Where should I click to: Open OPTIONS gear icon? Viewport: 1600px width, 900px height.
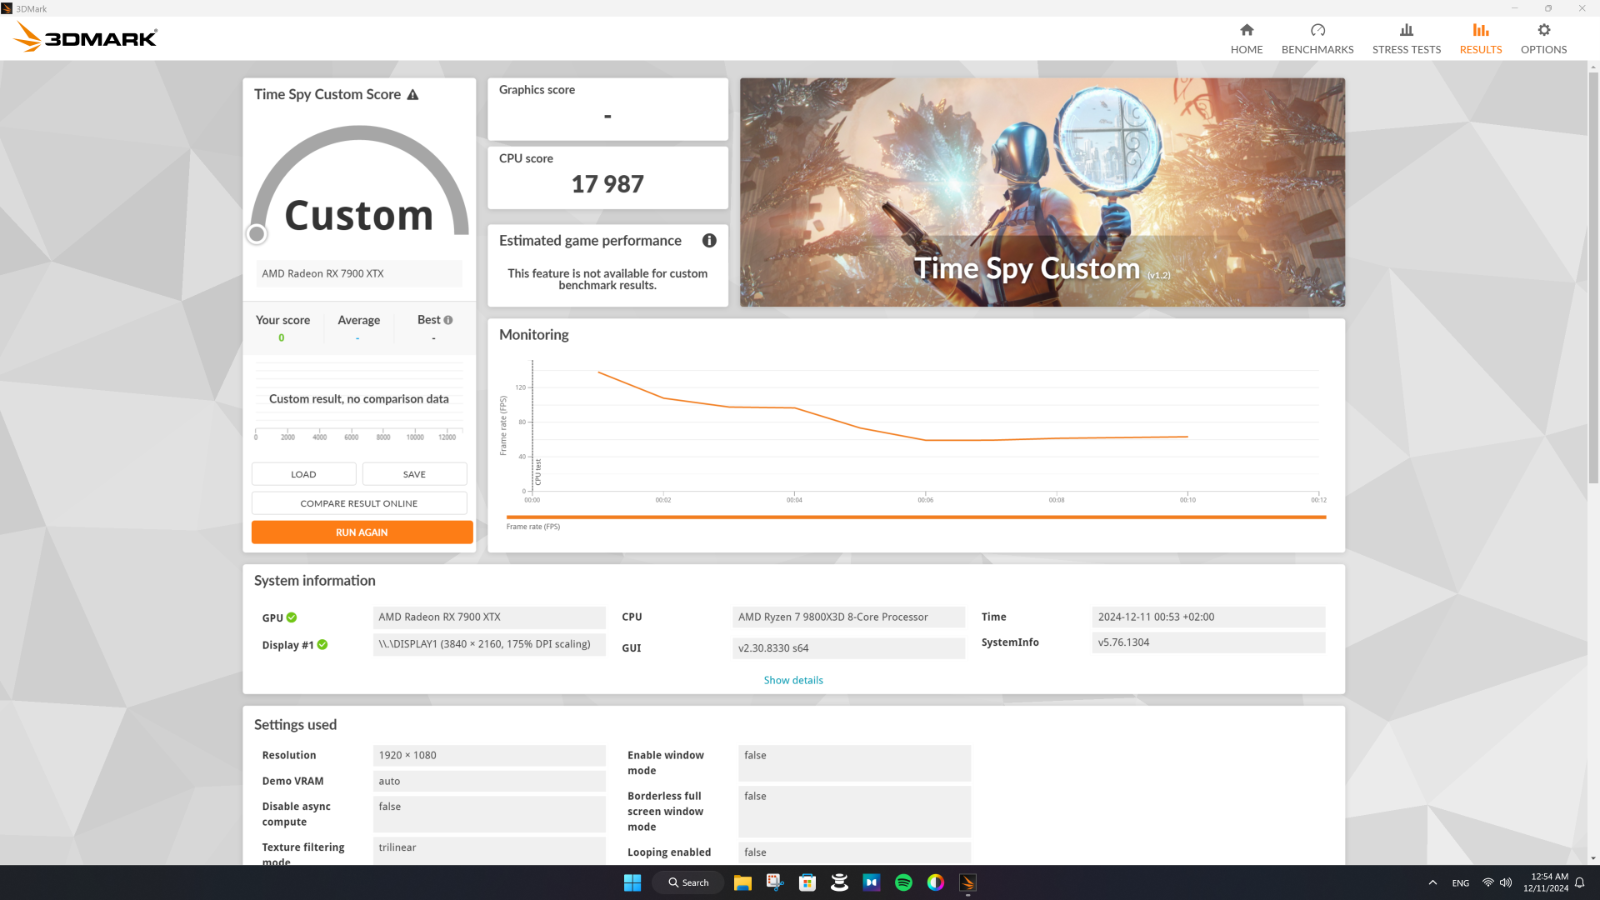pyautogui.click(x=1544, y=30)
